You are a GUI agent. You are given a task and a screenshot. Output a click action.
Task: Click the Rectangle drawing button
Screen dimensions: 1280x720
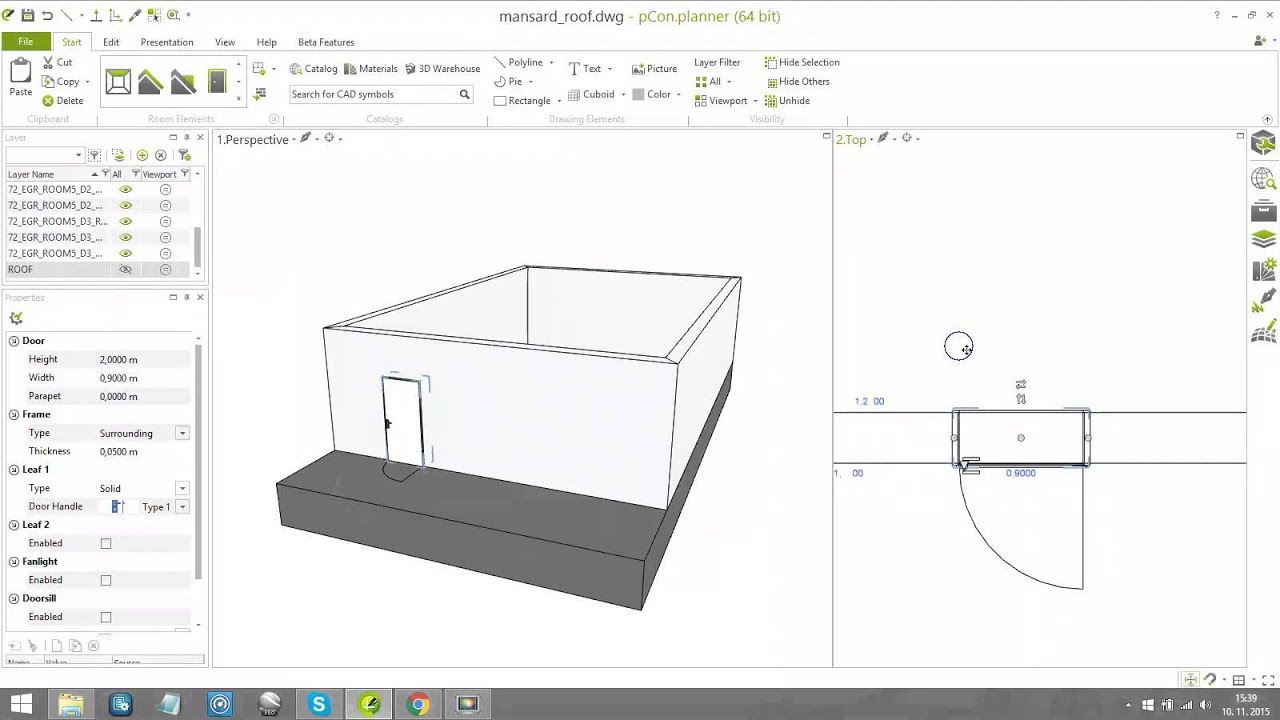click(522, 100)
